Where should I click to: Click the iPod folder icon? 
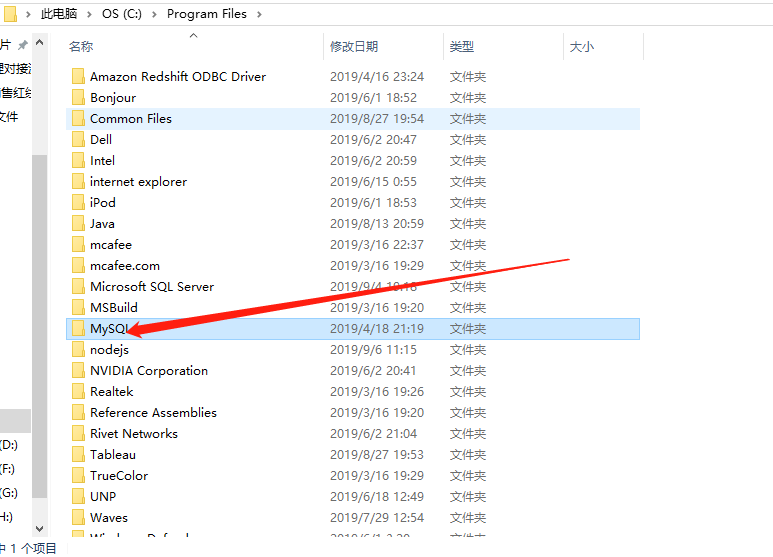pos(78,203)
